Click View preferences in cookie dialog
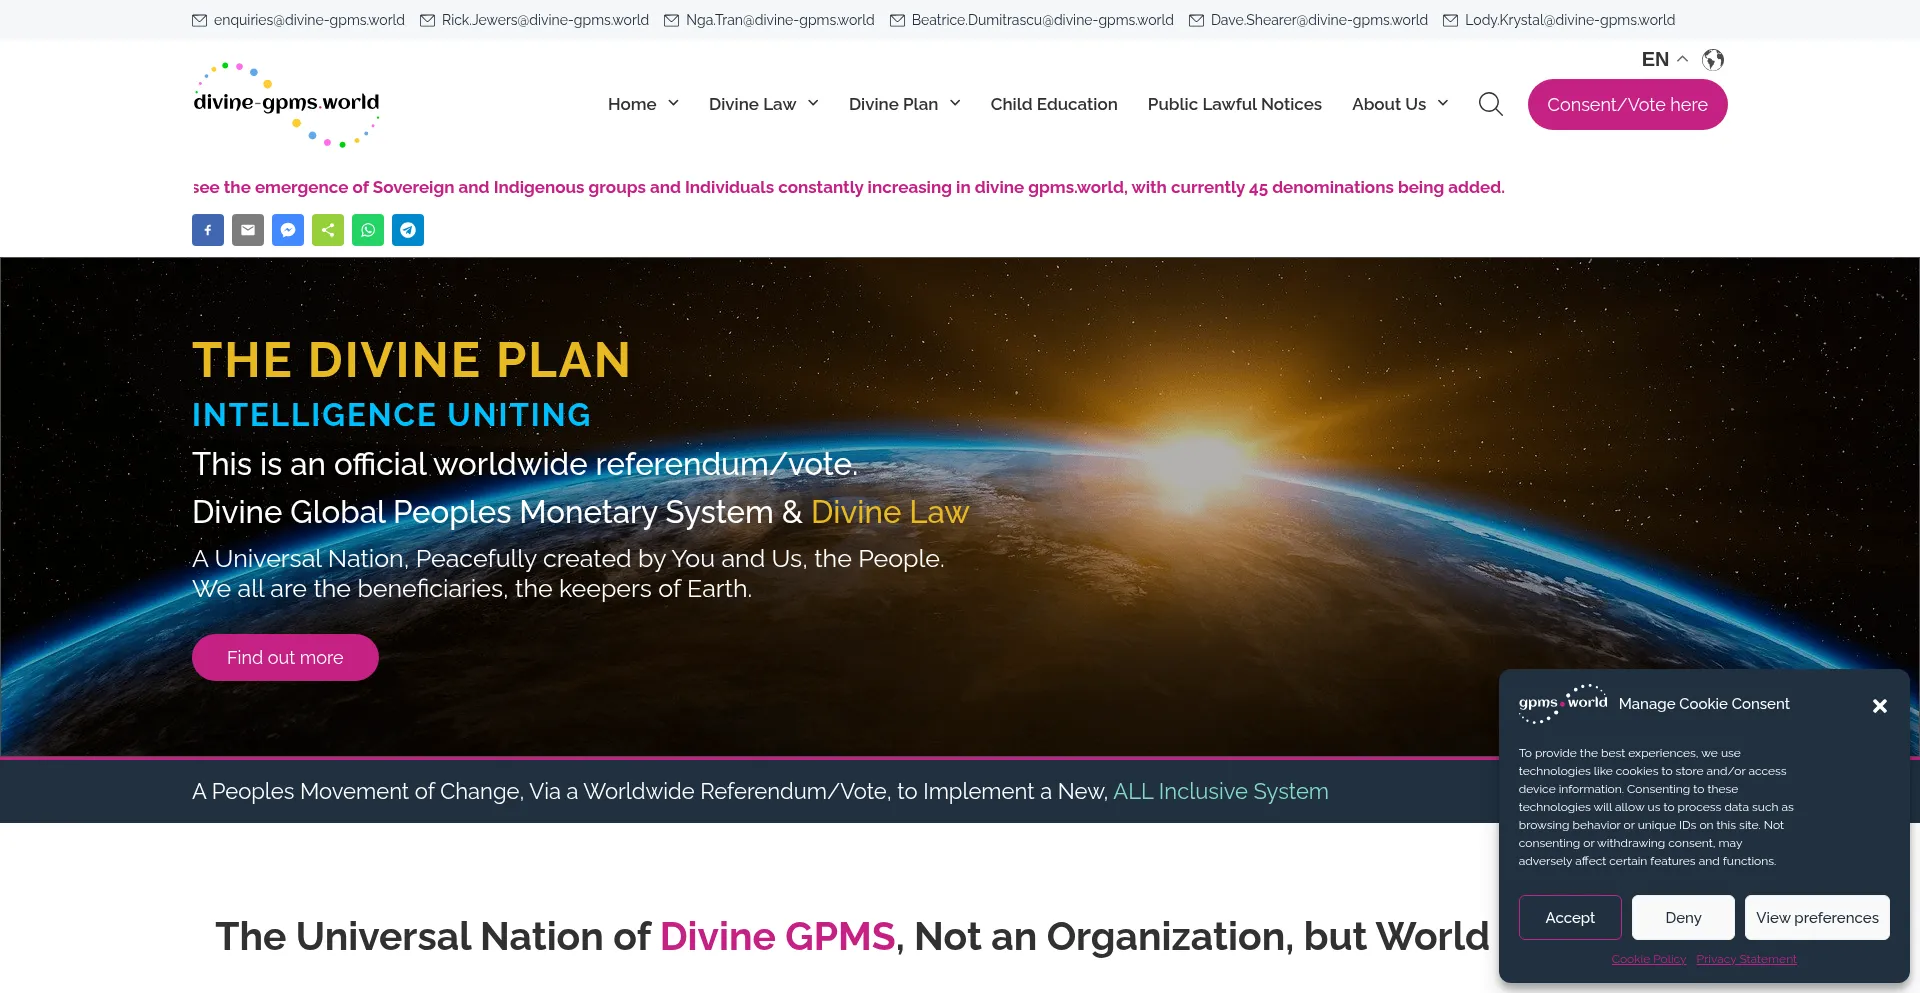Image resolution: width=1920 pixels, height=993 pixels. [1817, 917]
